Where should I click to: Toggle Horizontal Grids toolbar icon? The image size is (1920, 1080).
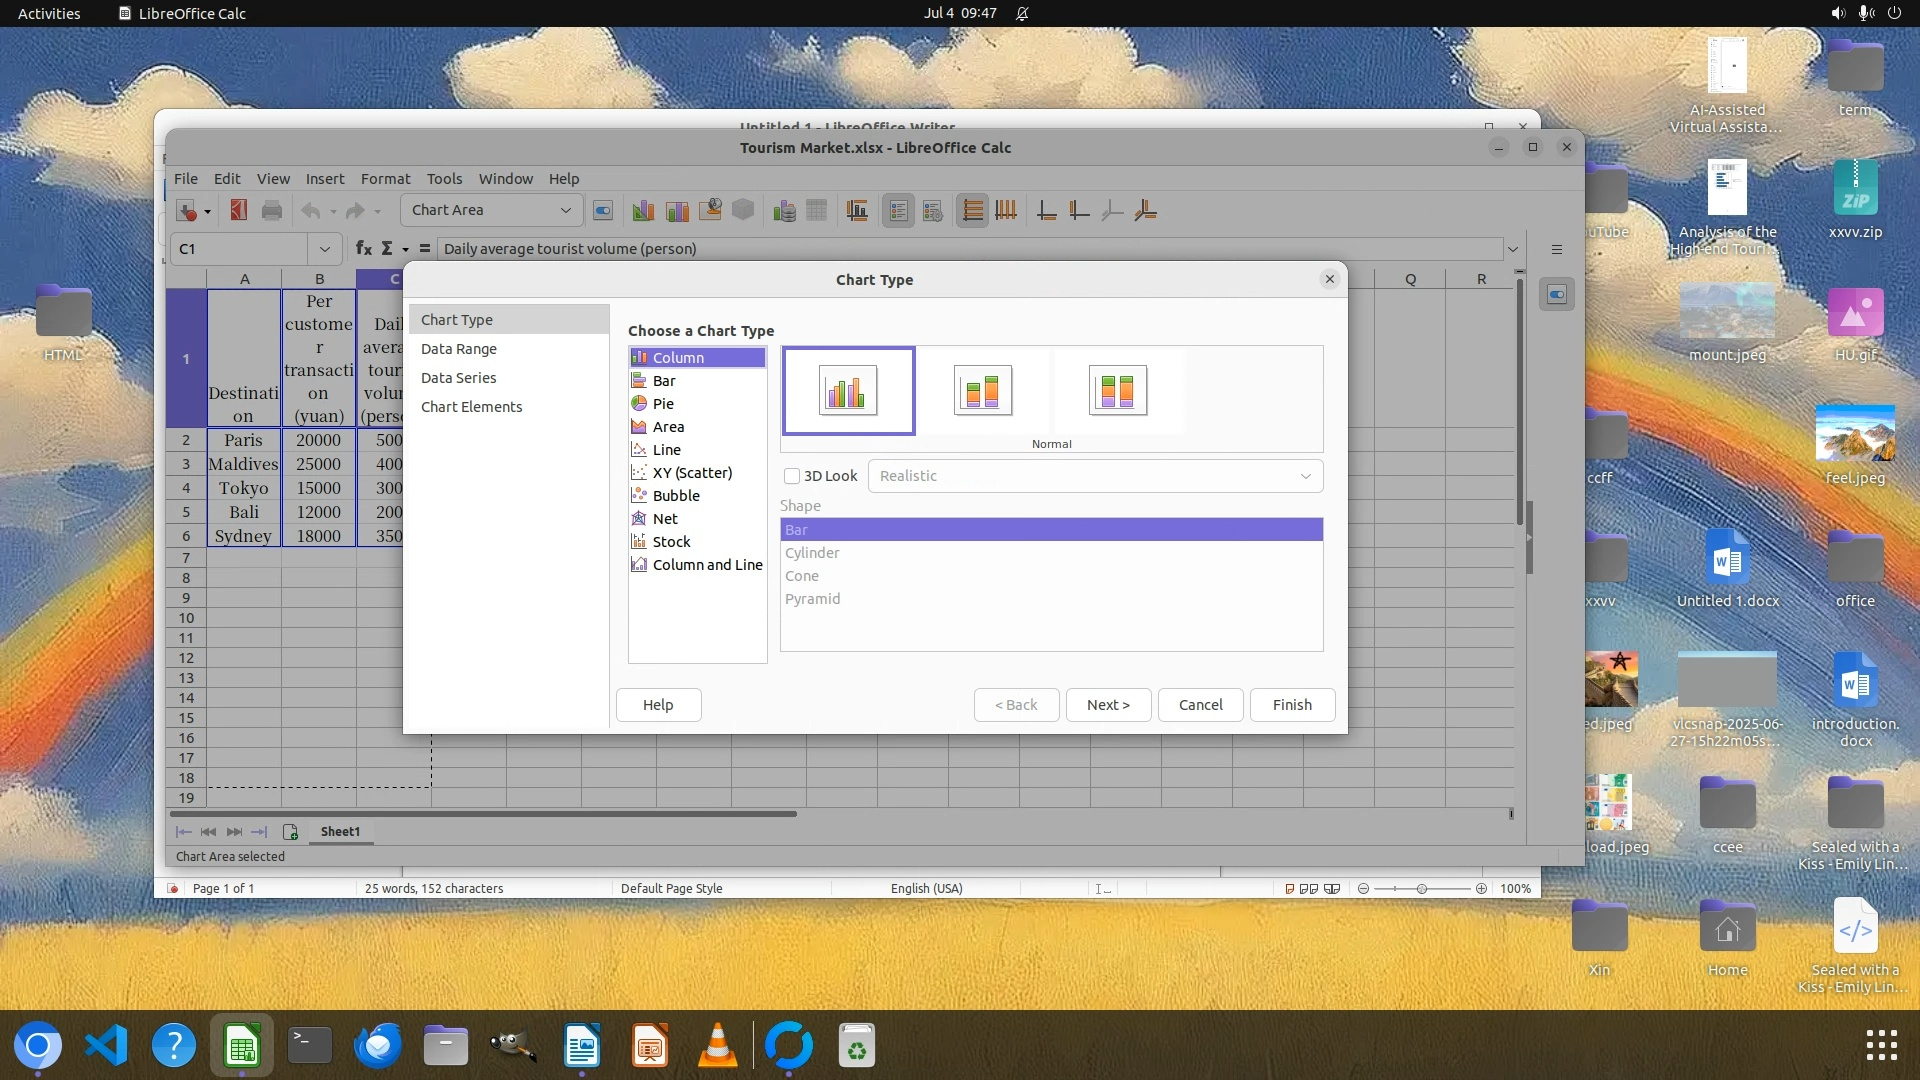[972, 211]
